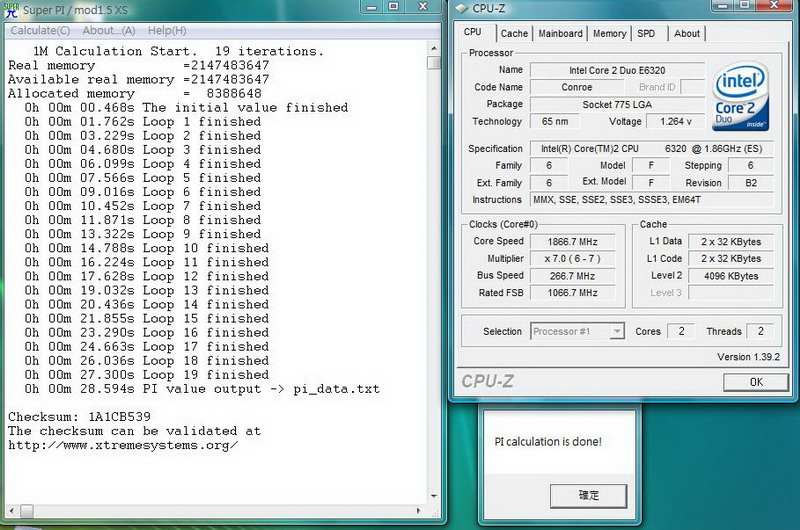The width and height of the screenshot is (800, 530).
Task: Close the Super PI window
Action: pos(423,6)
